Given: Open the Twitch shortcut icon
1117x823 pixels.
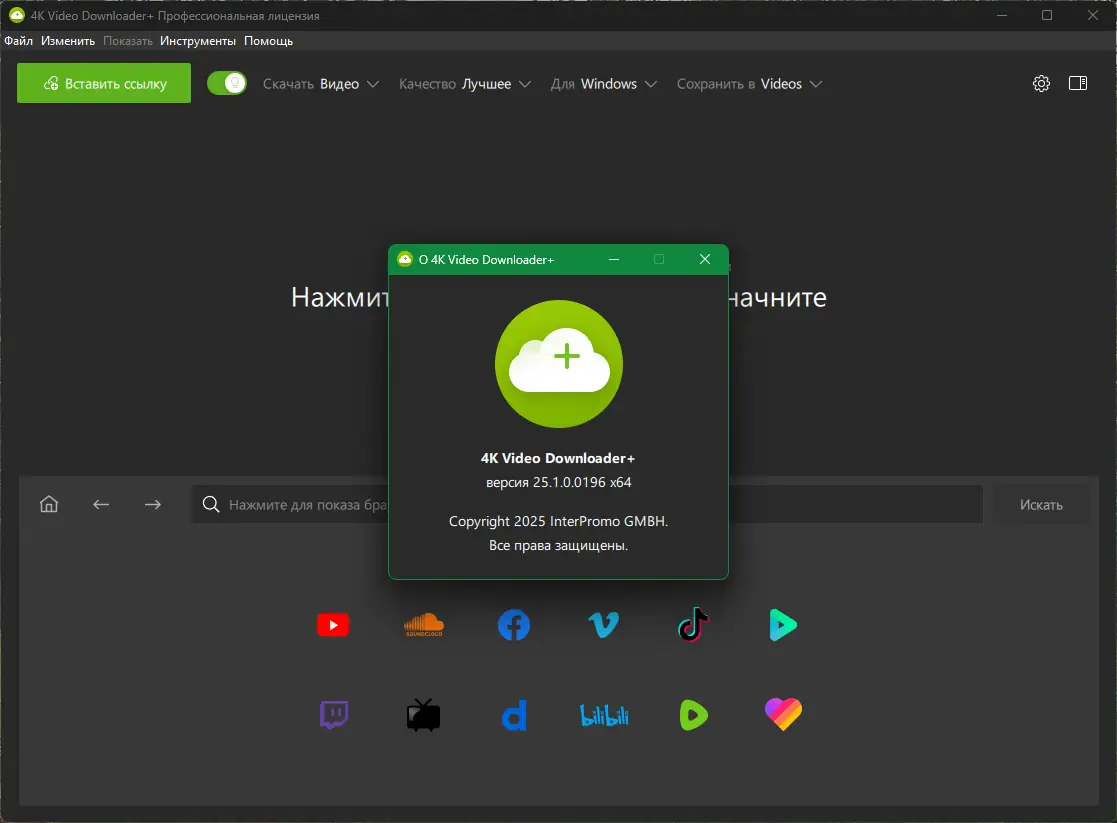Looking at the screenshot, I should tap(333, 715).
